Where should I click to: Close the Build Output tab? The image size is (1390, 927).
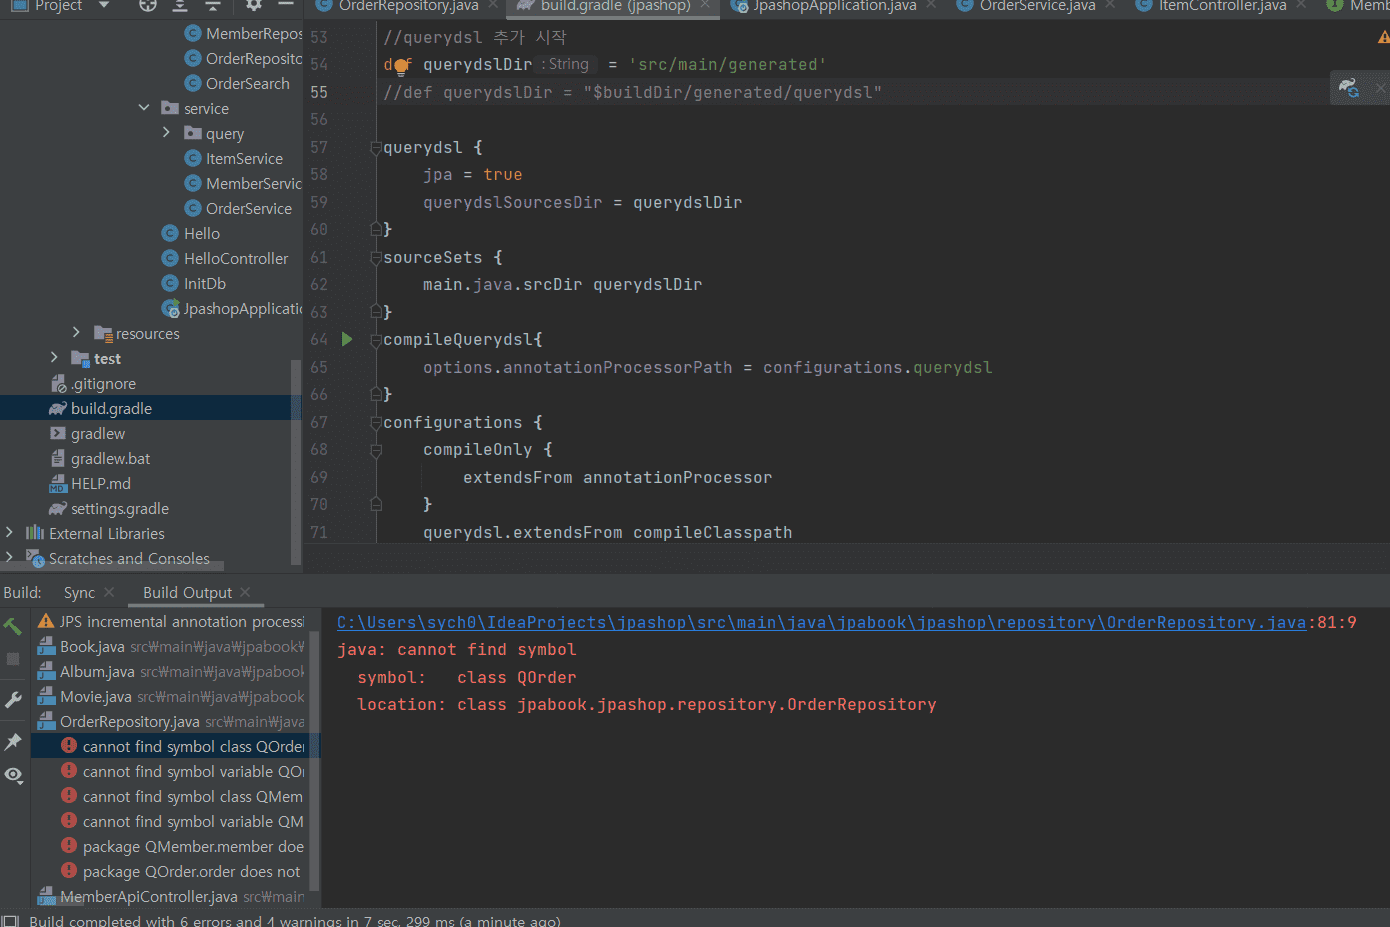point(245,592)
